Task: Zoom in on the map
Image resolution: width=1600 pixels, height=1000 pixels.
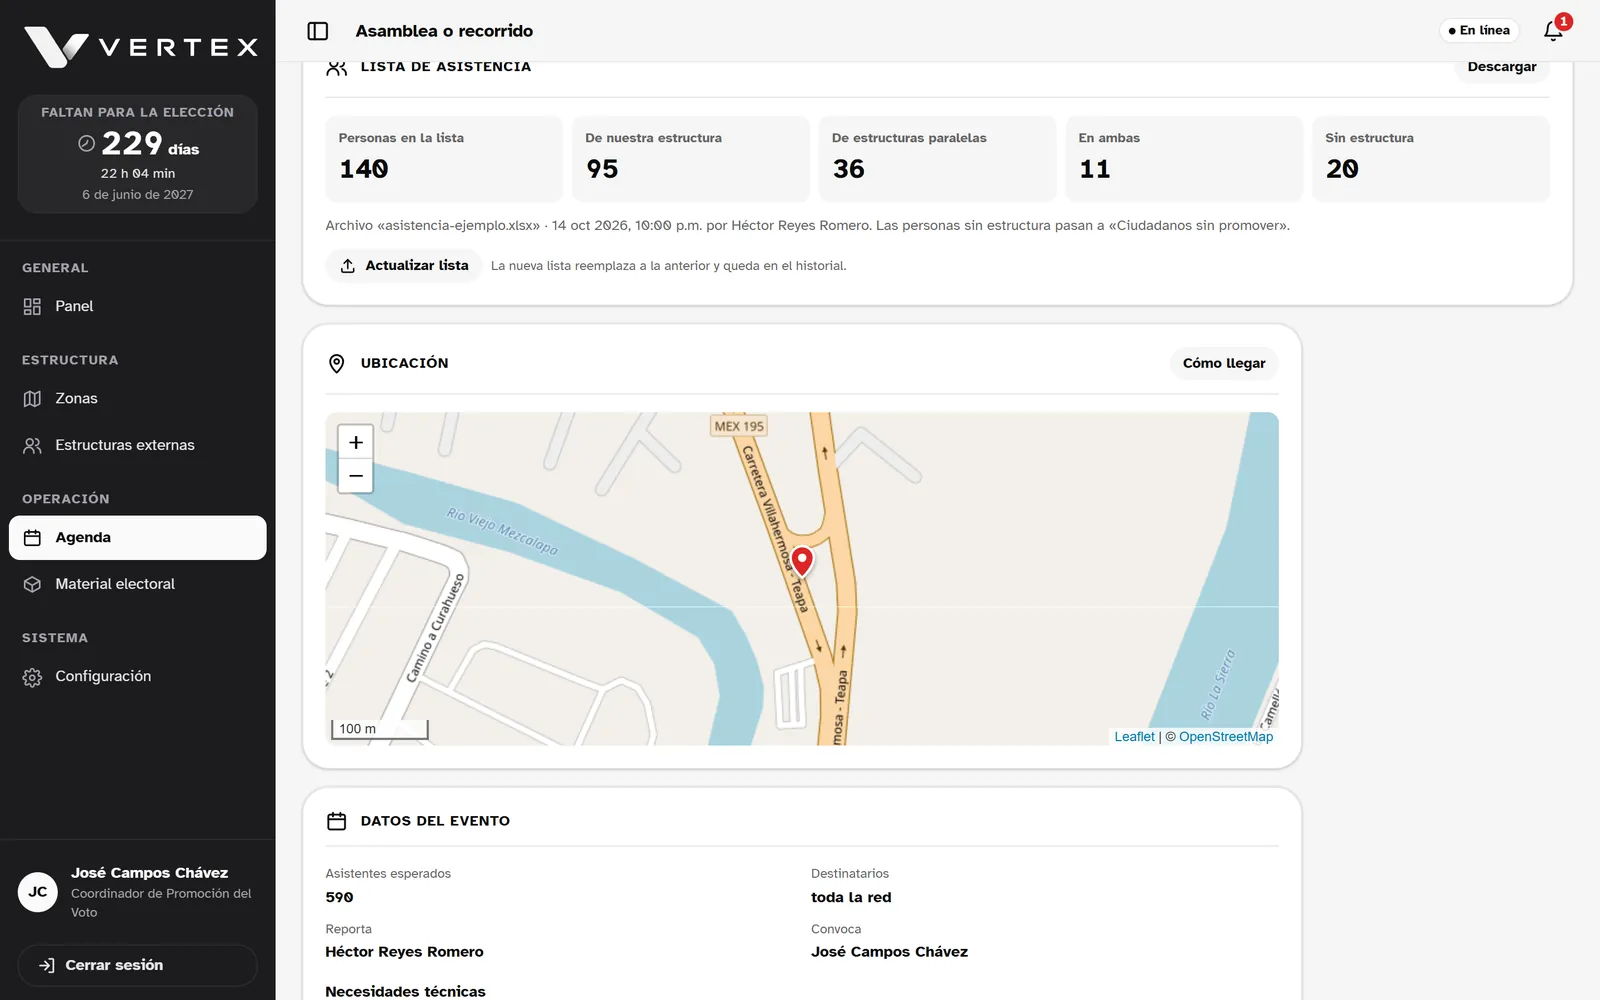Action: pos(356,442)
